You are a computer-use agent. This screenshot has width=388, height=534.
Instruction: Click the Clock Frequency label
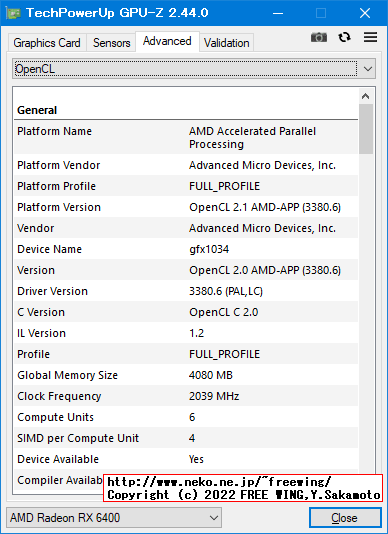[x=59, y=396]
